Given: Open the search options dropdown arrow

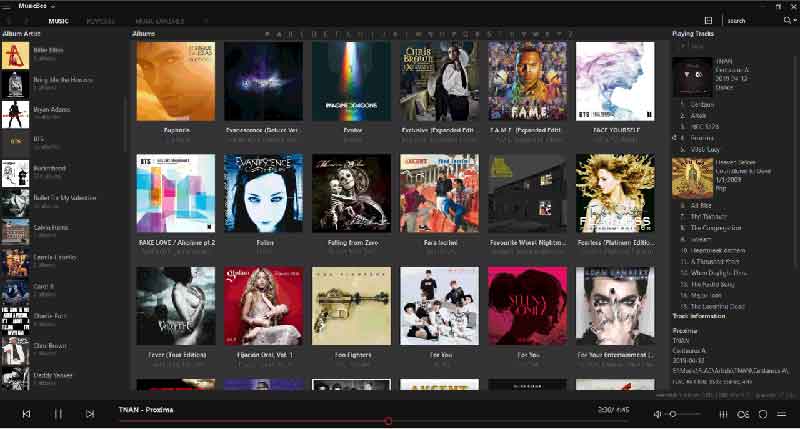Looking at the screenshot, I should click(795, 21).
